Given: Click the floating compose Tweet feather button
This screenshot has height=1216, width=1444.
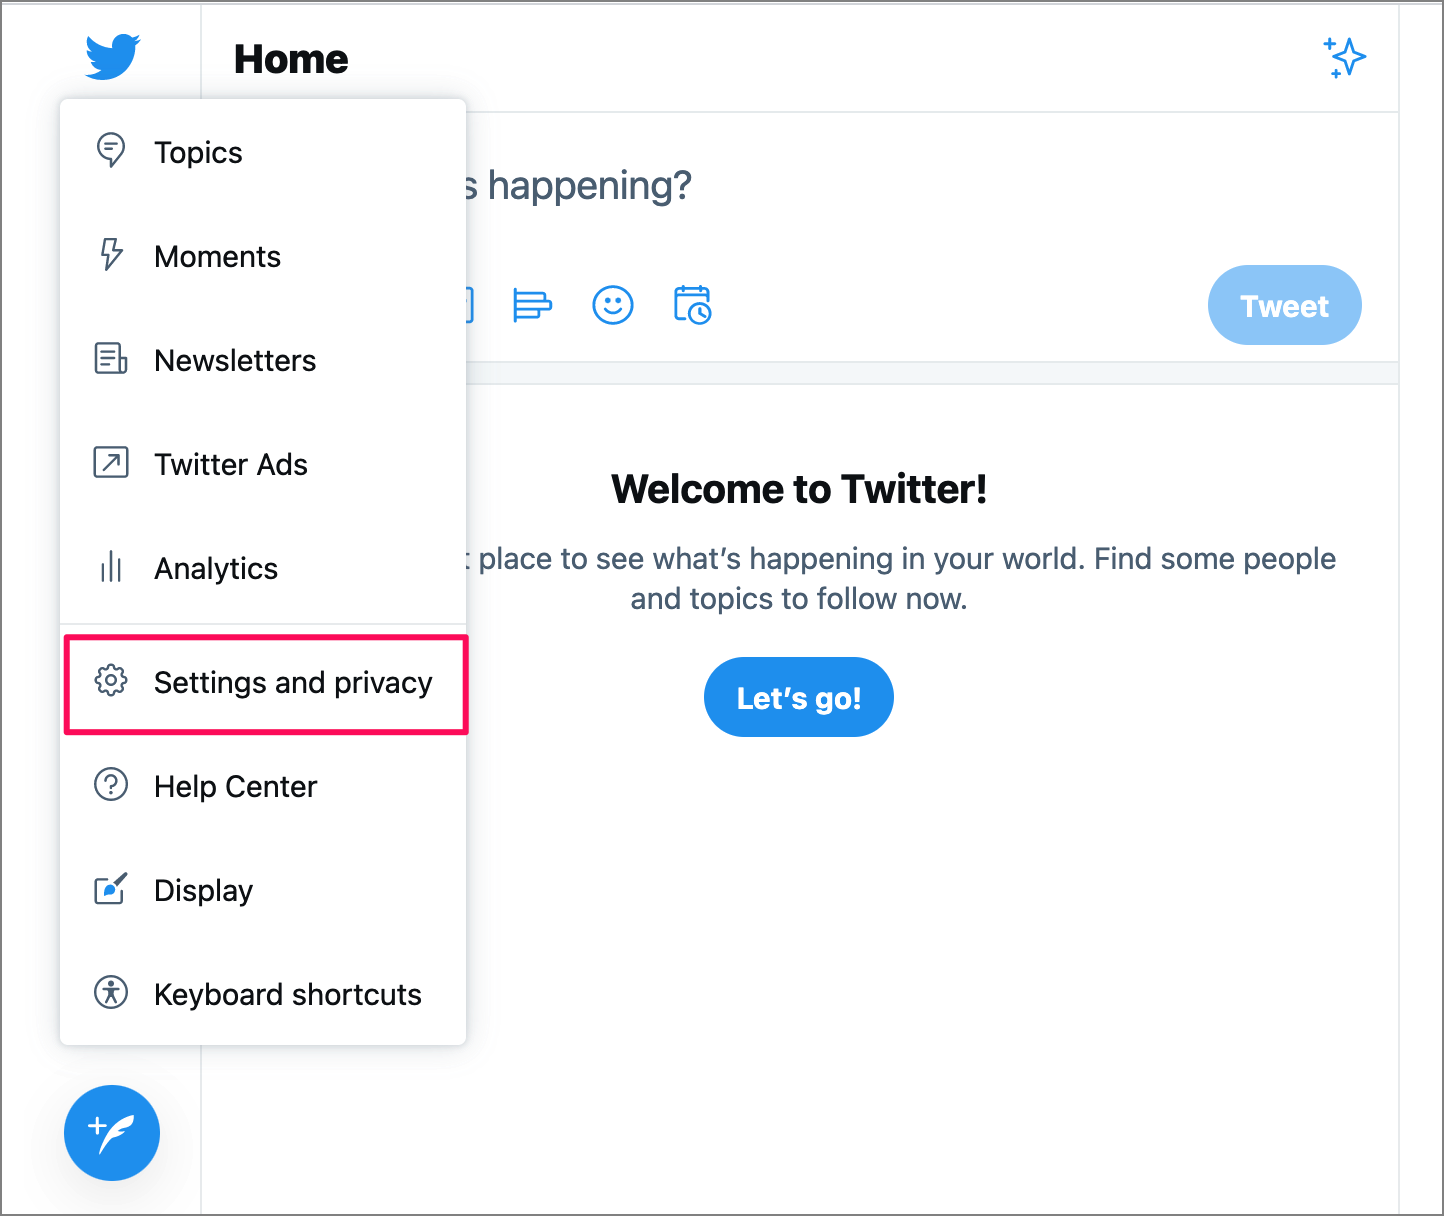Looking at the screenshot, I should [111, 1133].
